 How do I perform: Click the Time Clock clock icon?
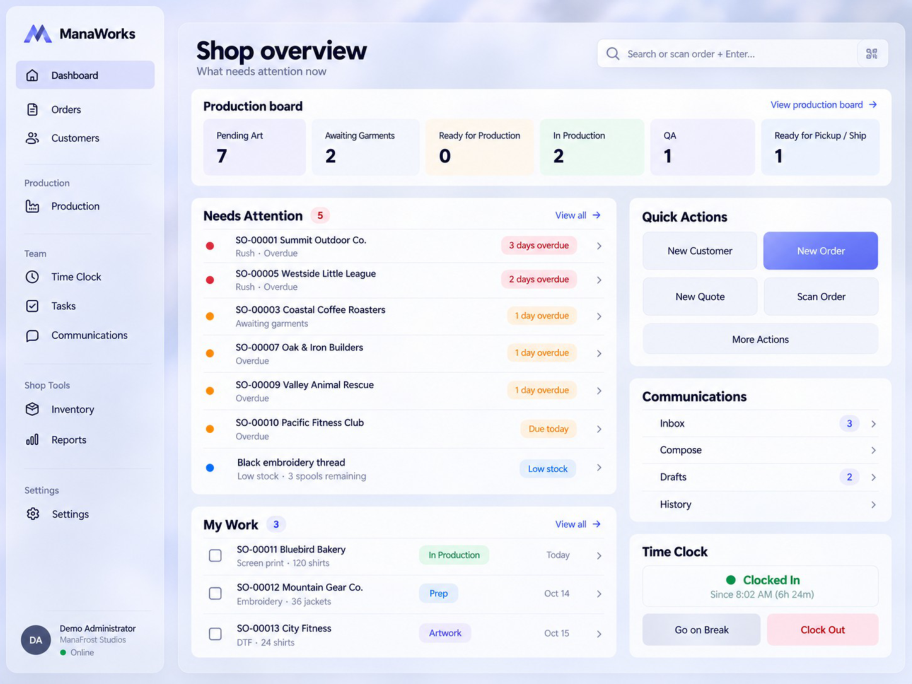pyautogui.click(x=33, y=277)
